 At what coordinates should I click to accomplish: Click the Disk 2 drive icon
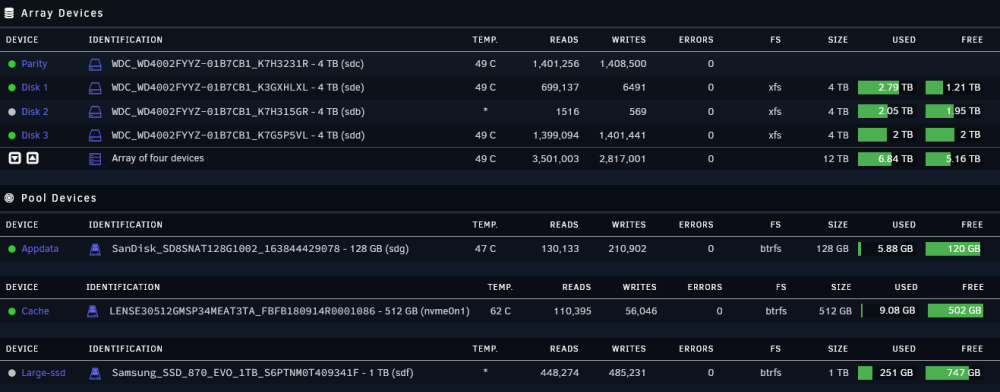[x=94, y=112]
